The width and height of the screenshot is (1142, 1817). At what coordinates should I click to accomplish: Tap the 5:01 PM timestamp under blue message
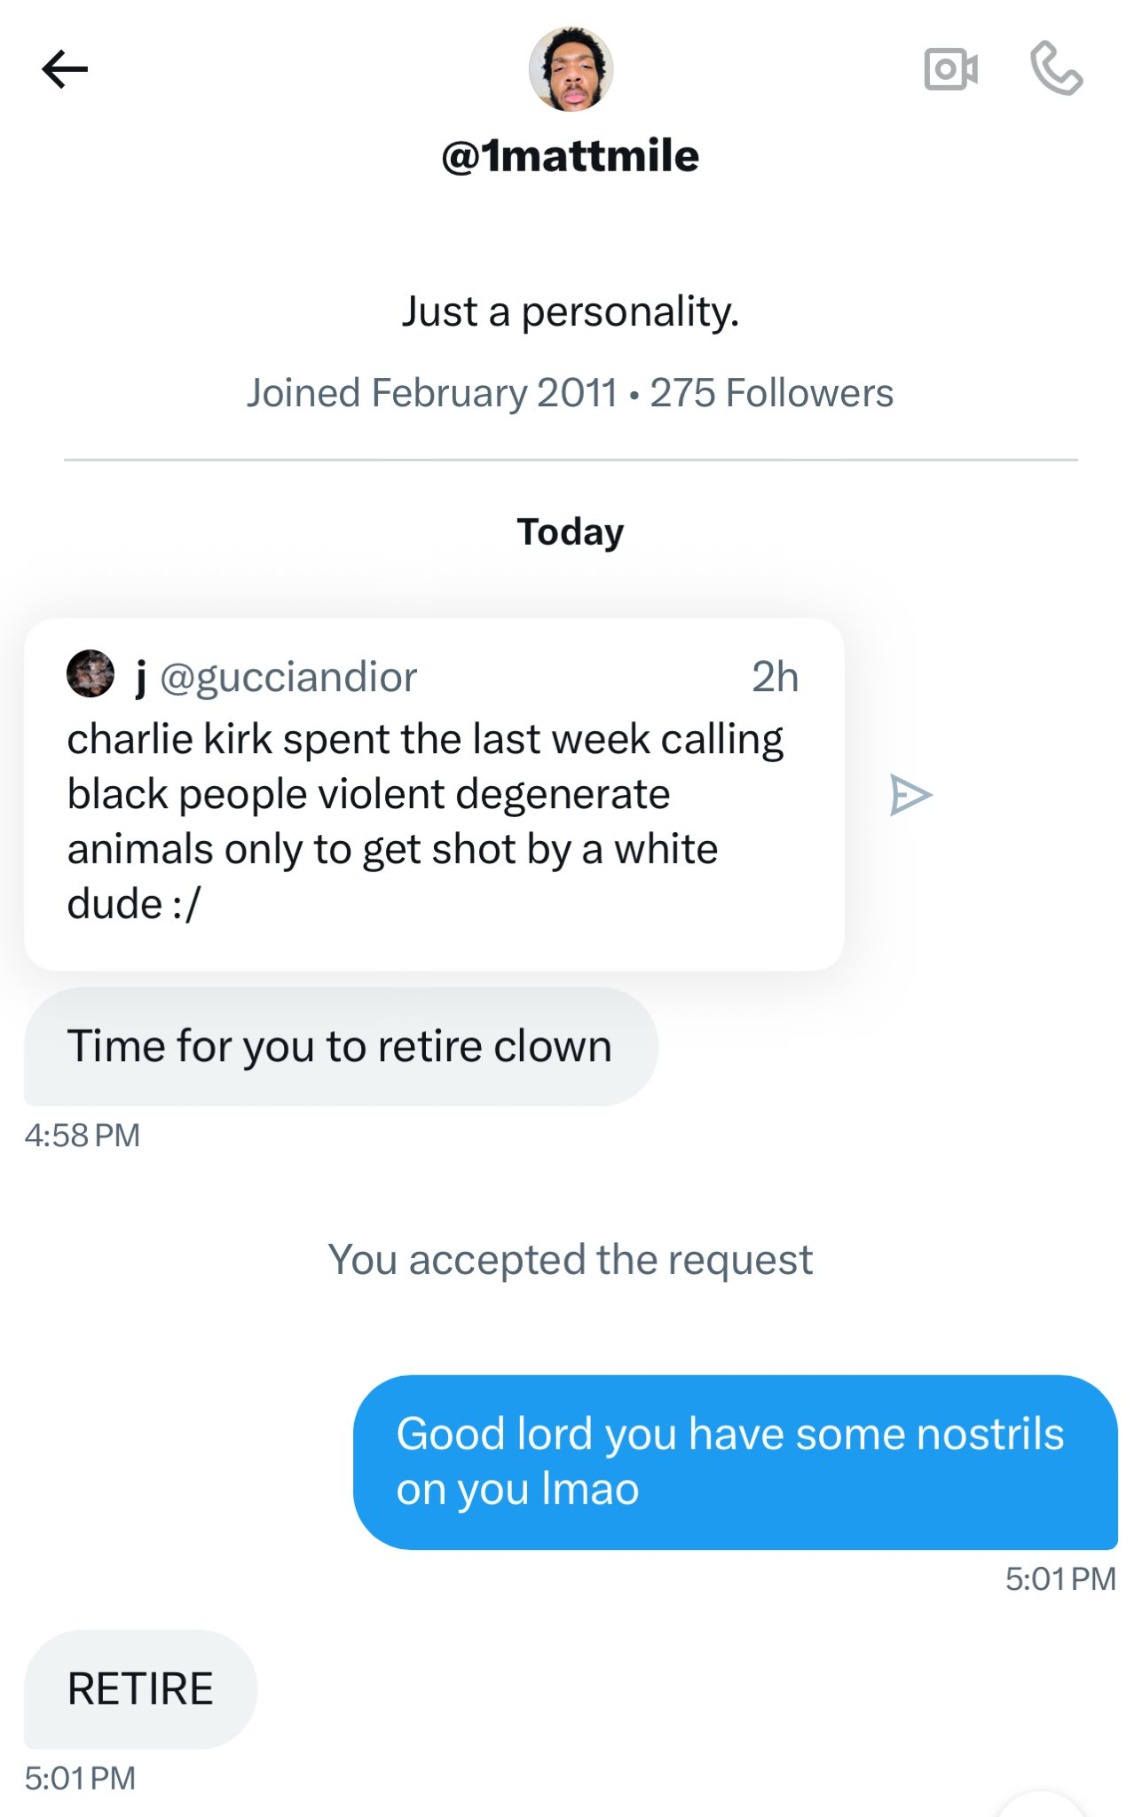(1060, 1579)
